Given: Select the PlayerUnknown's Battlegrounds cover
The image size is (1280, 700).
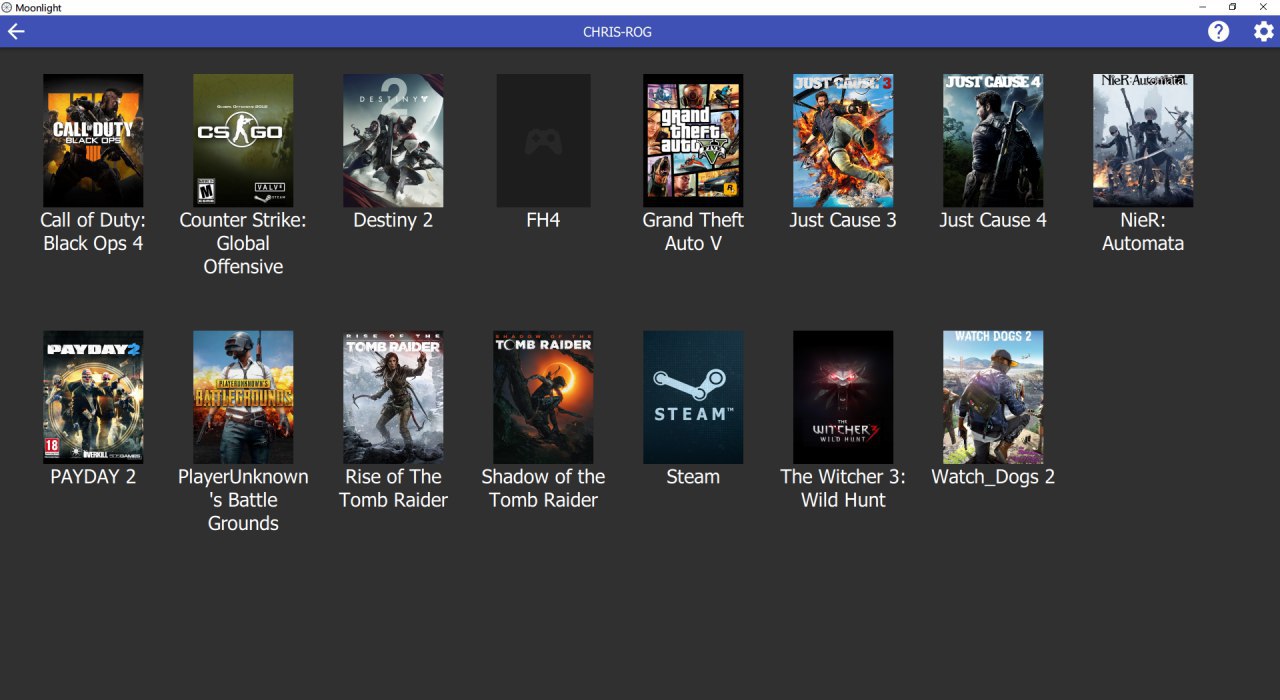Looking at the screenshot, I should click(x=243, y=397).
